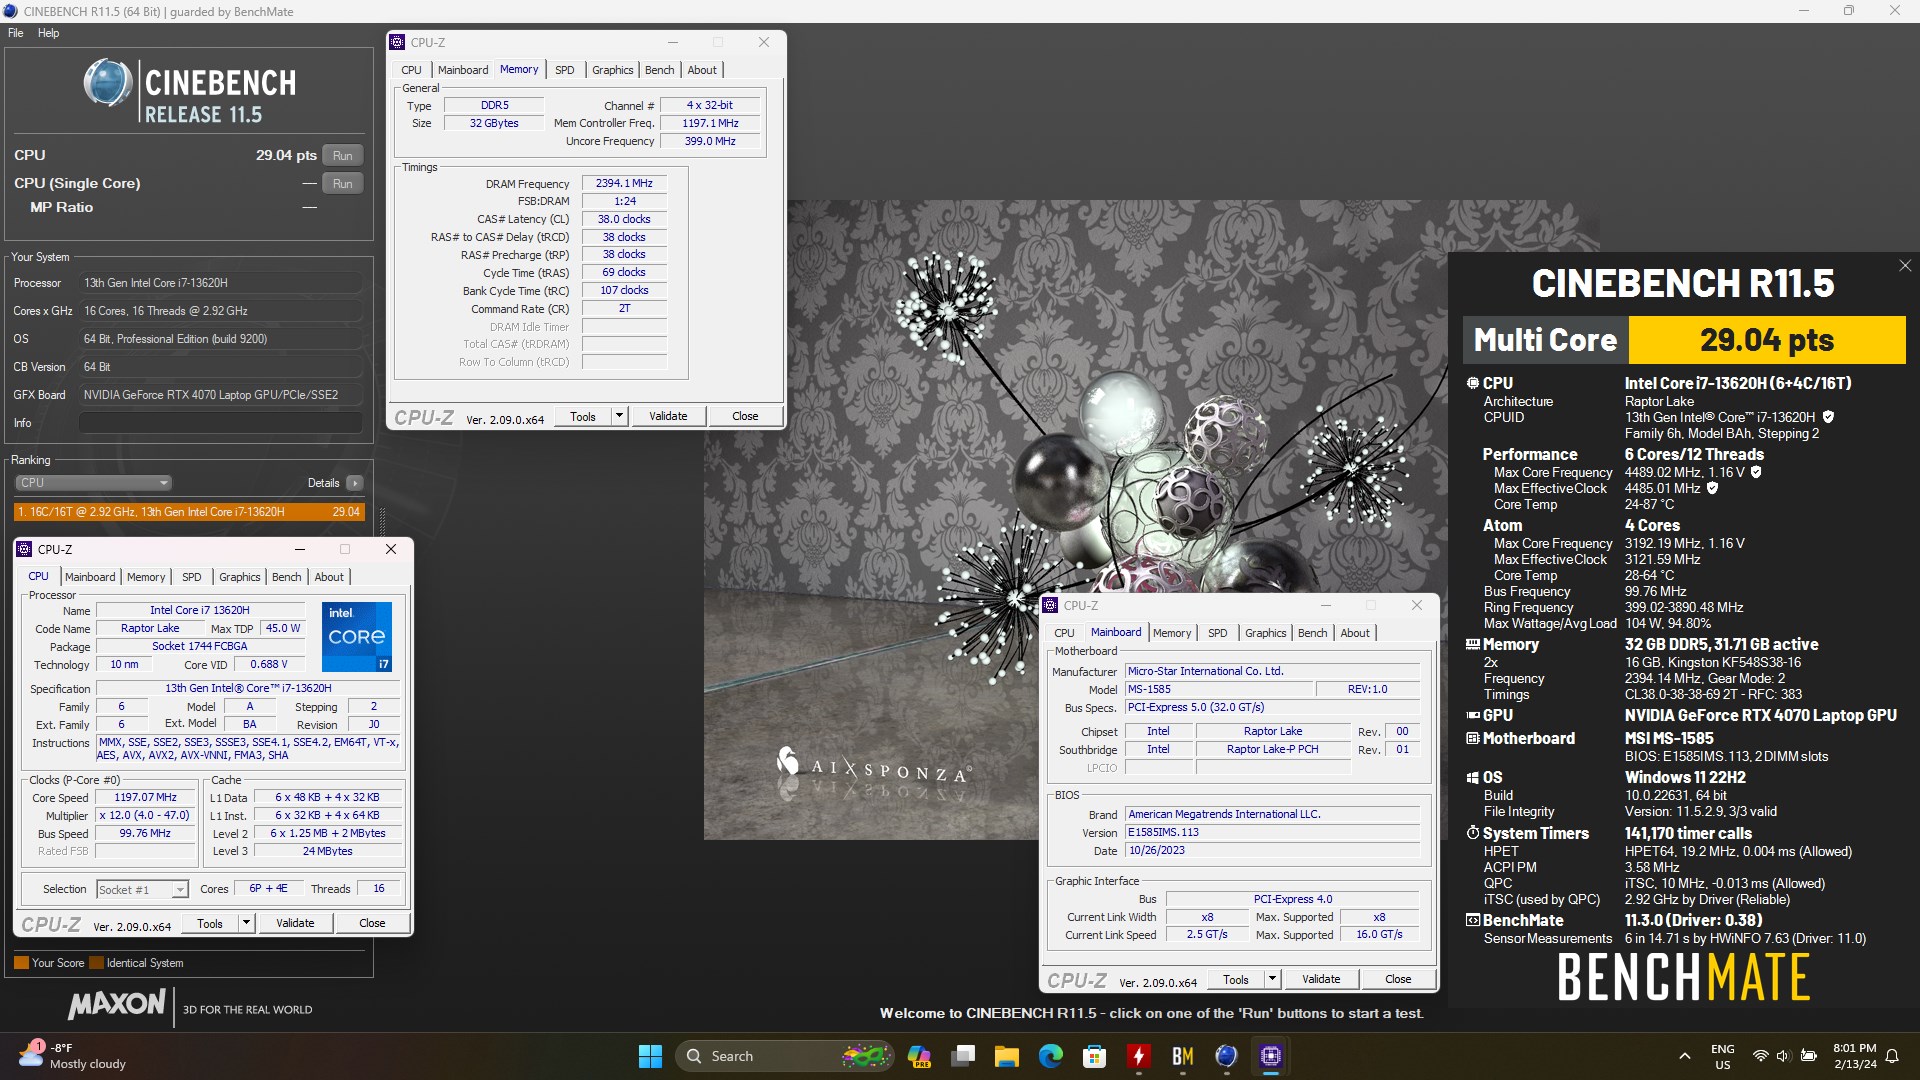This screenshot has width=1920, height=1080.
Task: Click Tools button in CPU-Z Mainboard window
Action: tap(1236, 979)
